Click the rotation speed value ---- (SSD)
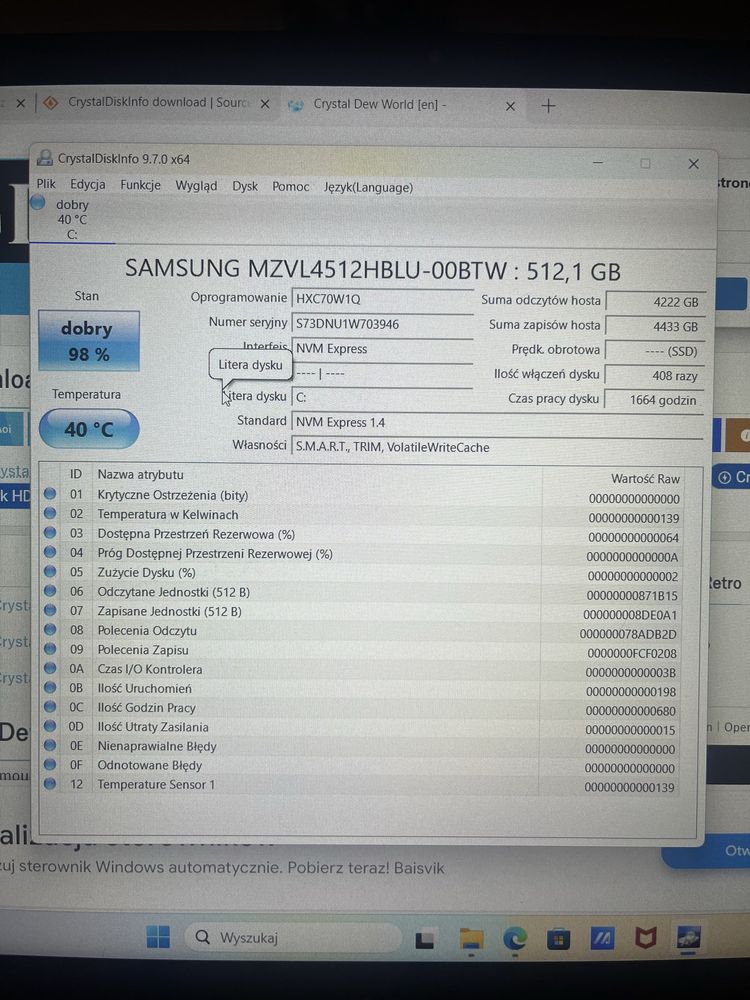 (x=654, y=351)
